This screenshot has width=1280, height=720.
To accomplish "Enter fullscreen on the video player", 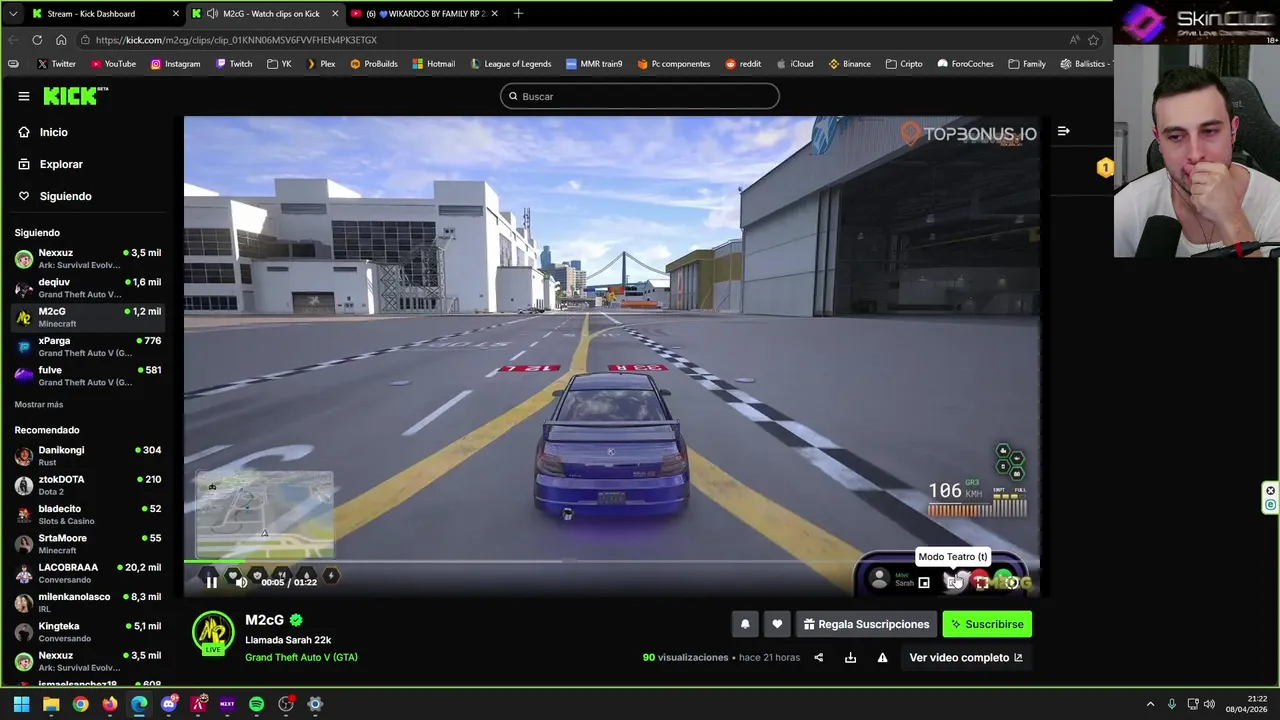I will (x=982, y=582).
